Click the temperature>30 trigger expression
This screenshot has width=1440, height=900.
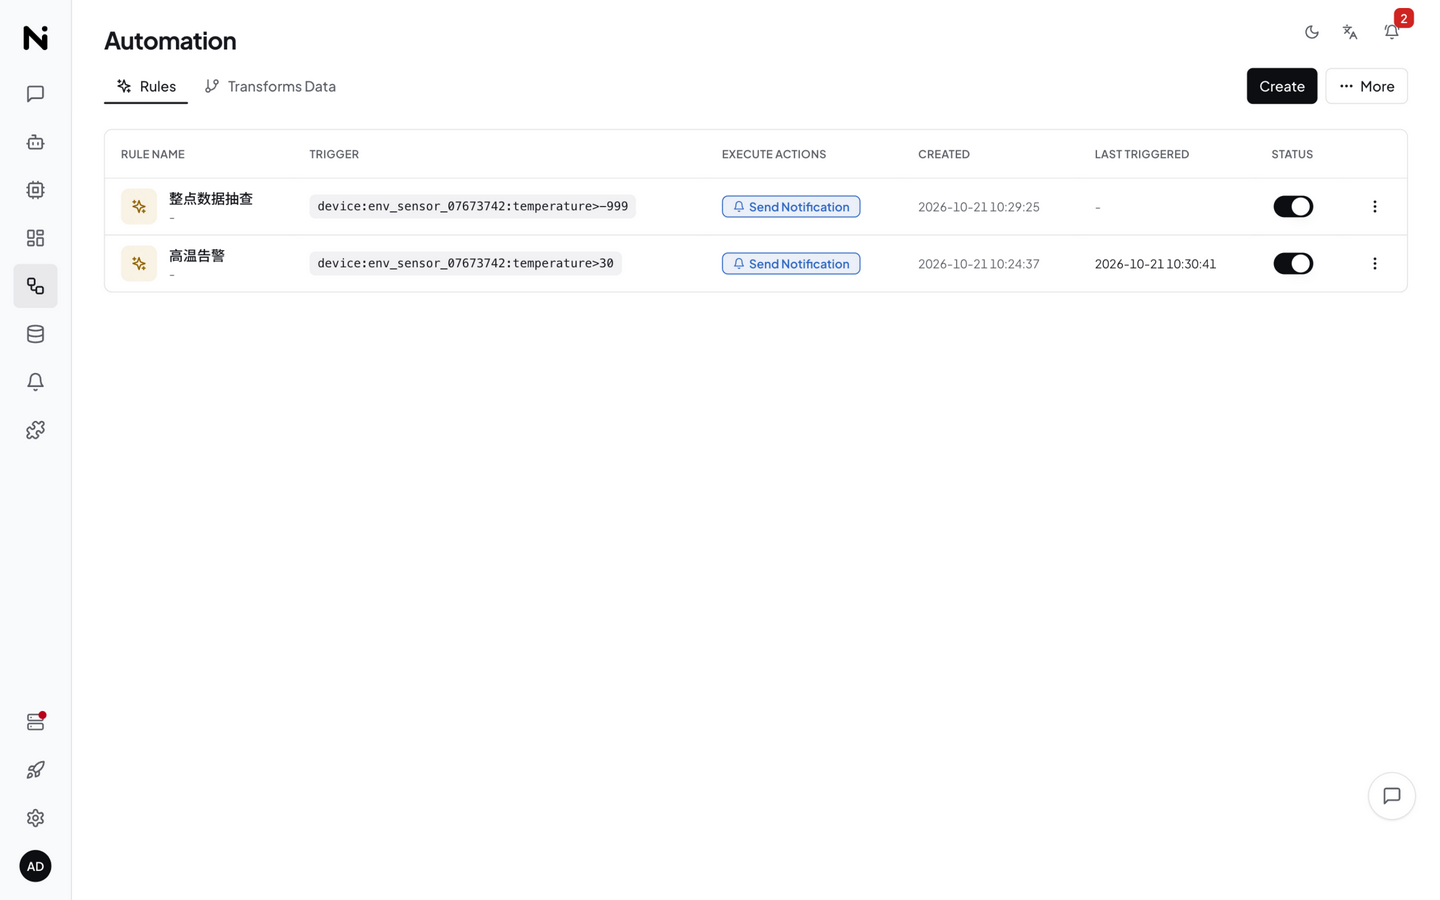[466, 264]
